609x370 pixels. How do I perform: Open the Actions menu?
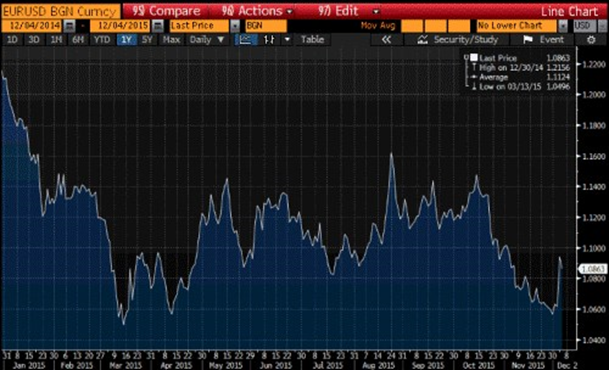click(257, 11)
